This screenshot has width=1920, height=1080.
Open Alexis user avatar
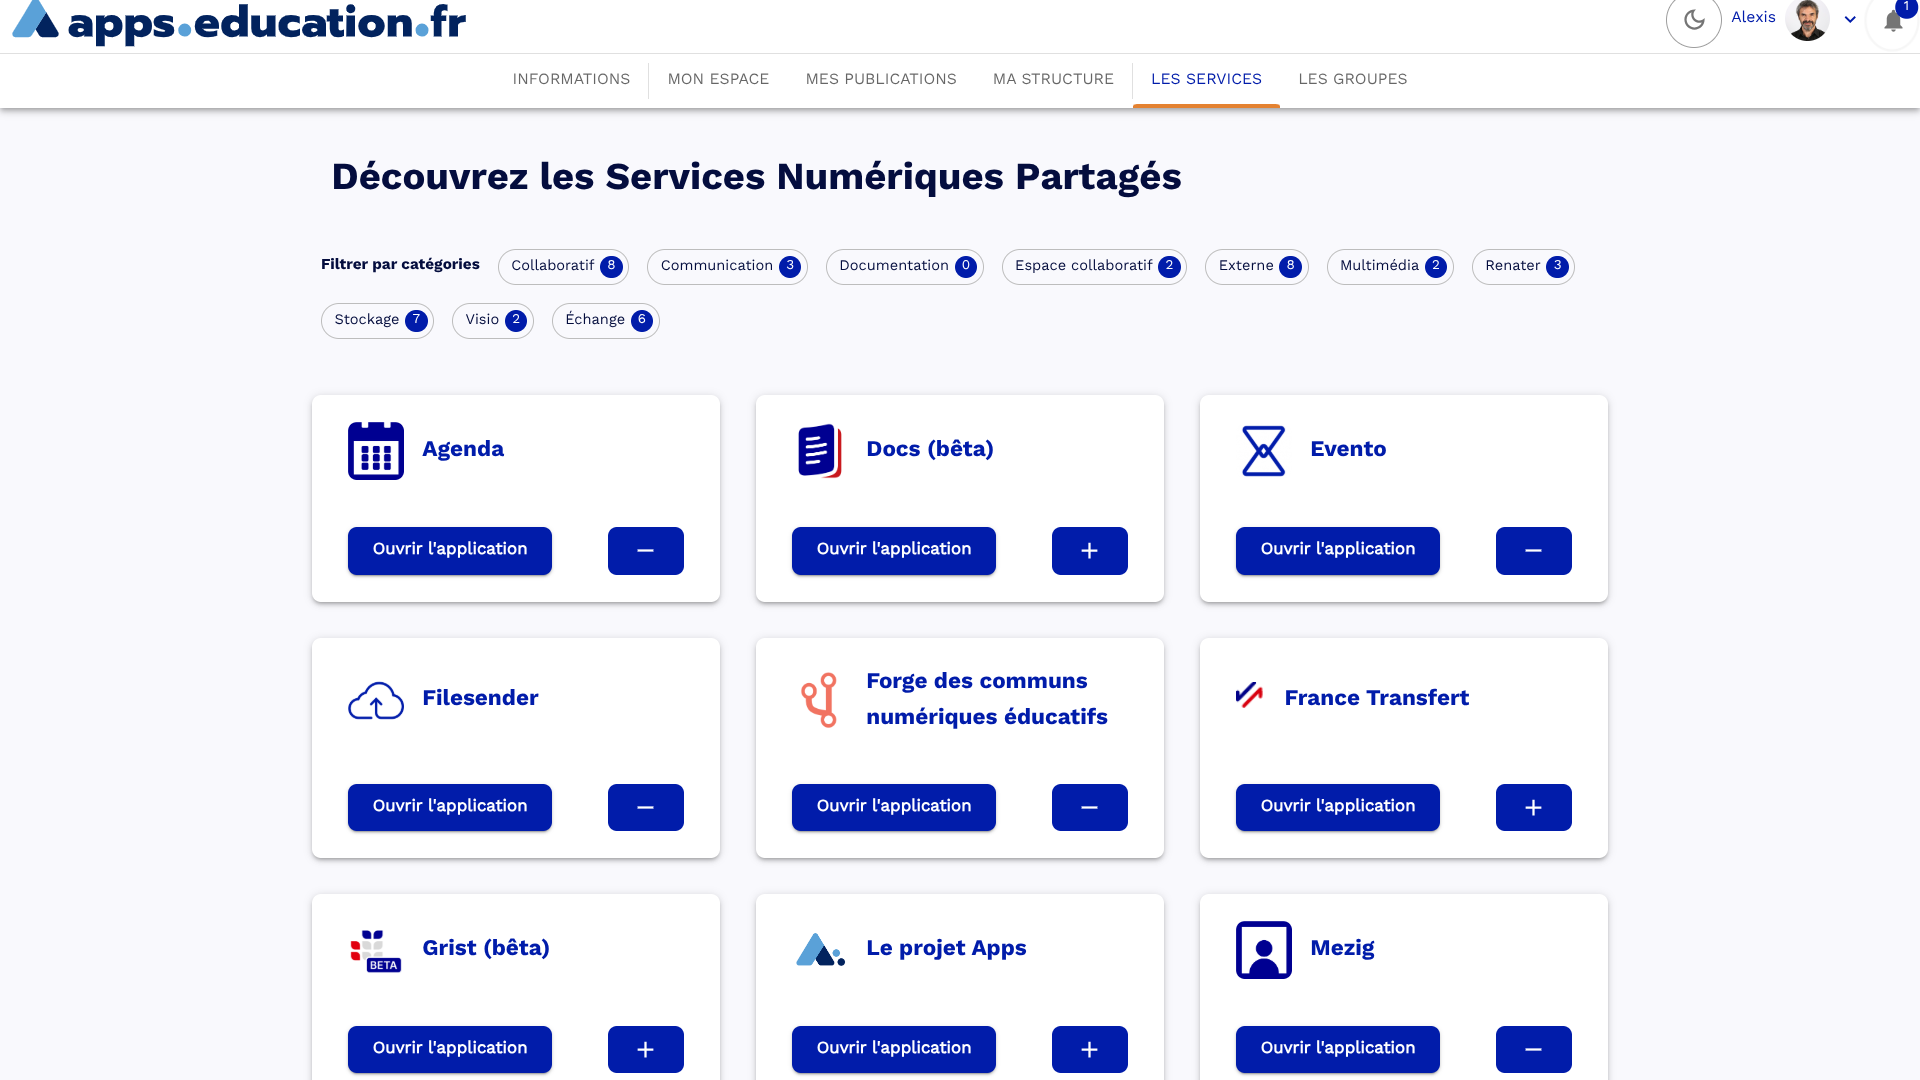tap(1807, 19)
